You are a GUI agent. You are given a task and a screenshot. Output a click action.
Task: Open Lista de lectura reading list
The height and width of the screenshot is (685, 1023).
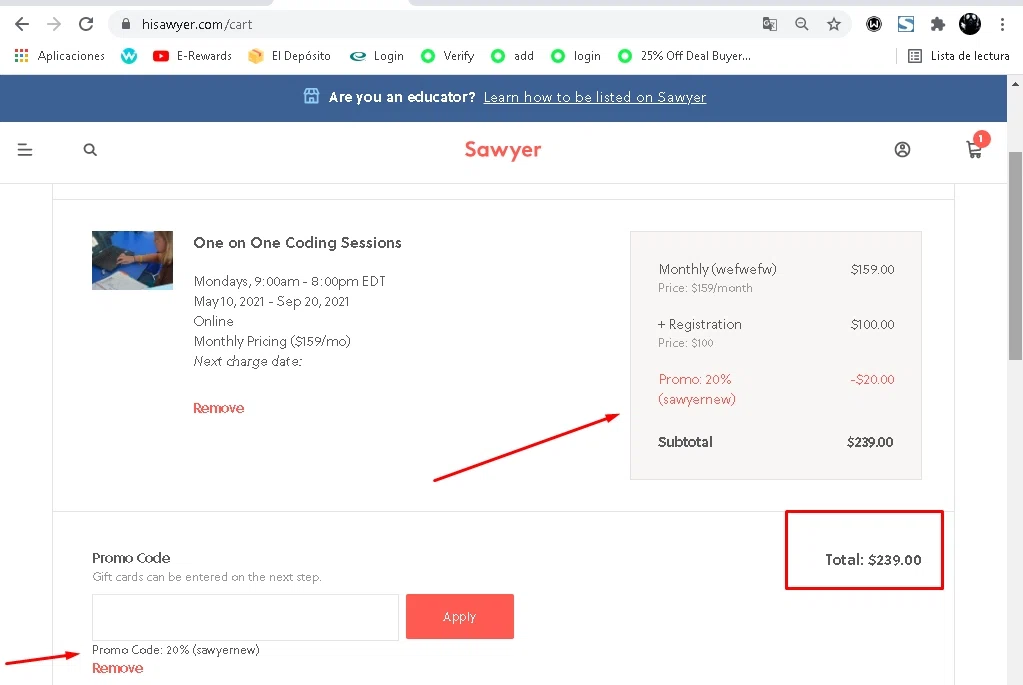tap(958, 56)
